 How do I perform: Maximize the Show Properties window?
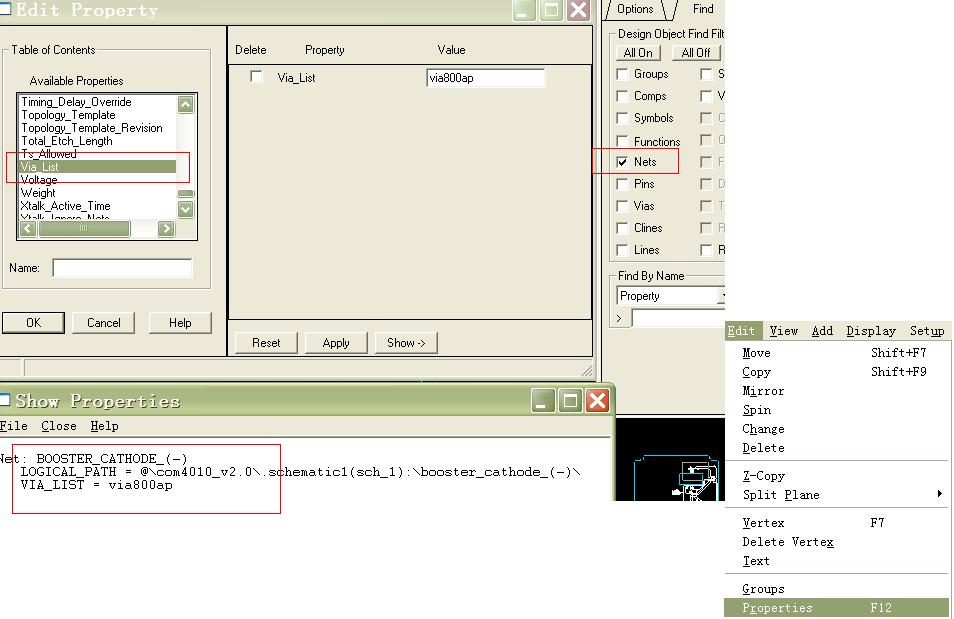(570, 401)
